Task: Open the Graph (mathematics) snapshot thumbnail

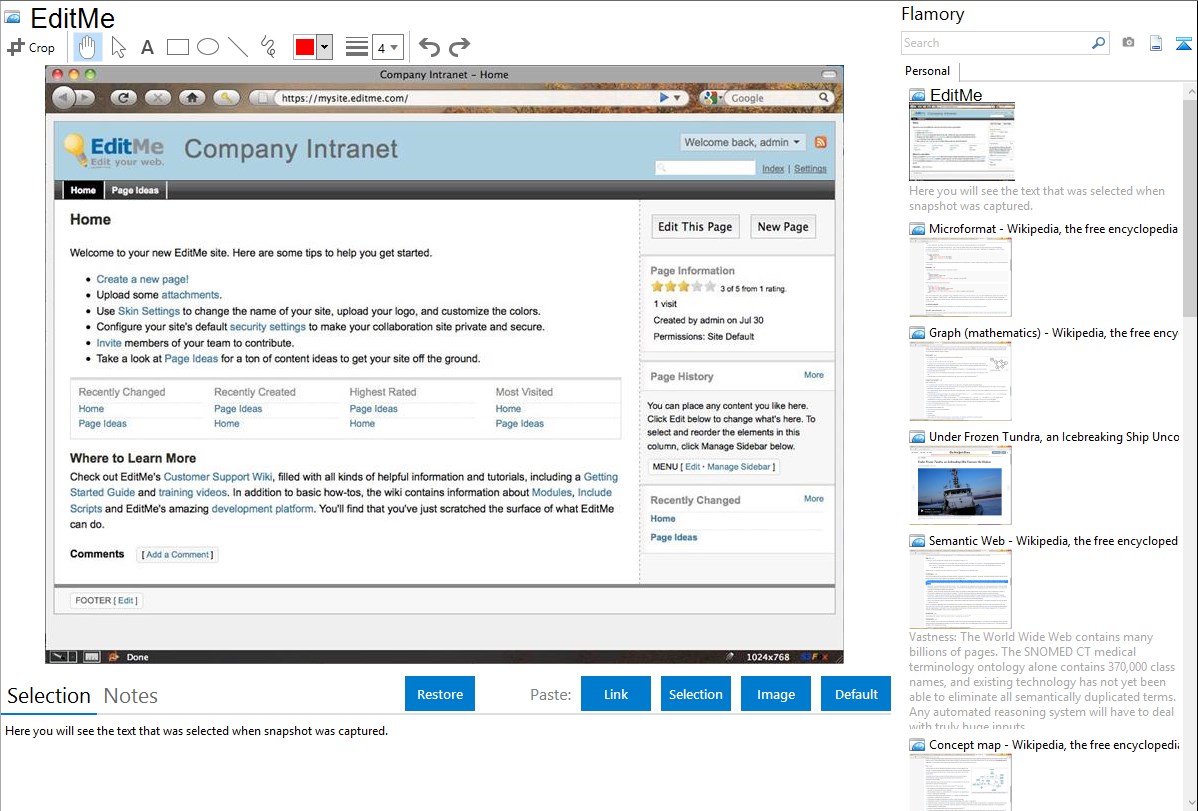Action: [960, 381]
